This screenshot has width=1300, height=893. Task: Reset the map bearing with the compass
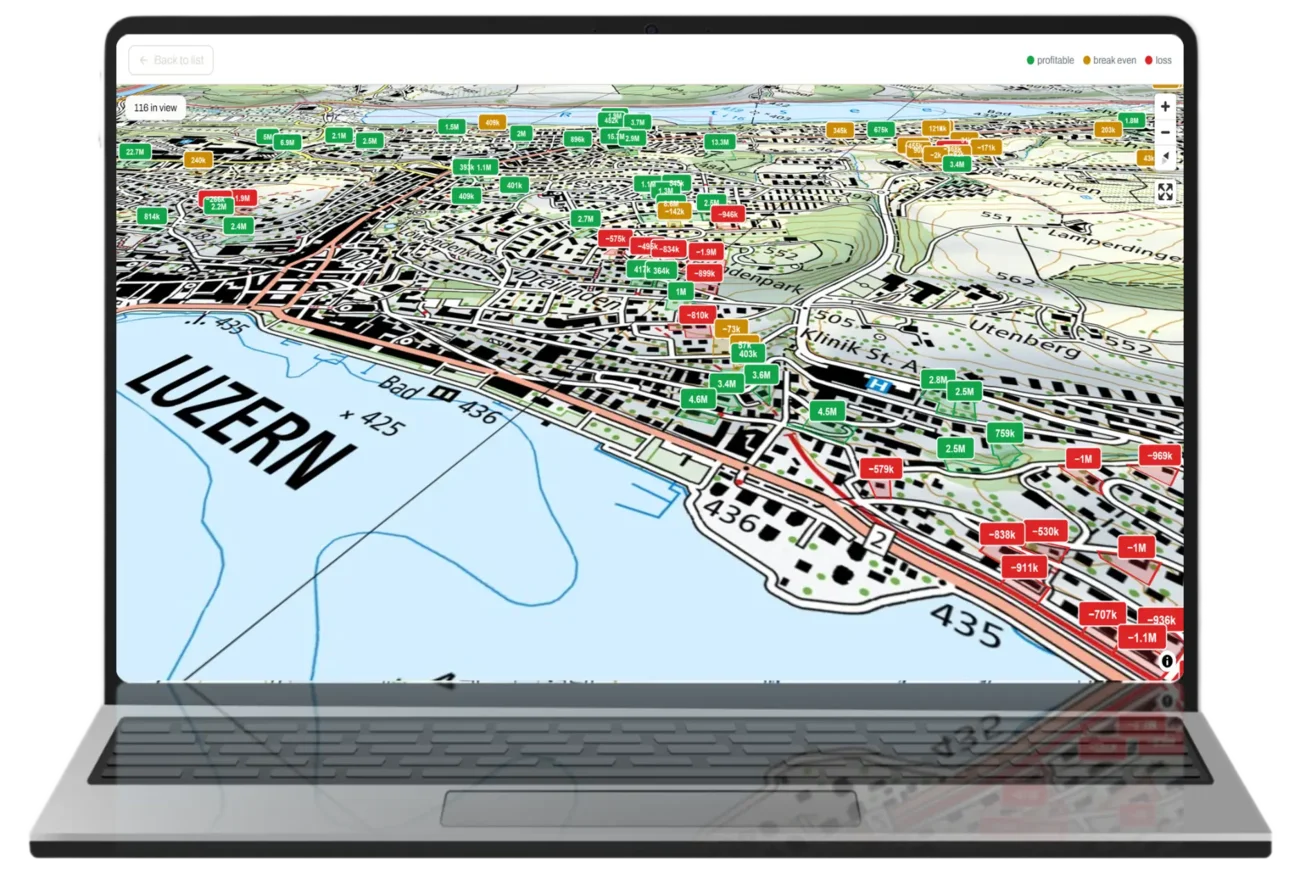click(x=1166, y=157)
